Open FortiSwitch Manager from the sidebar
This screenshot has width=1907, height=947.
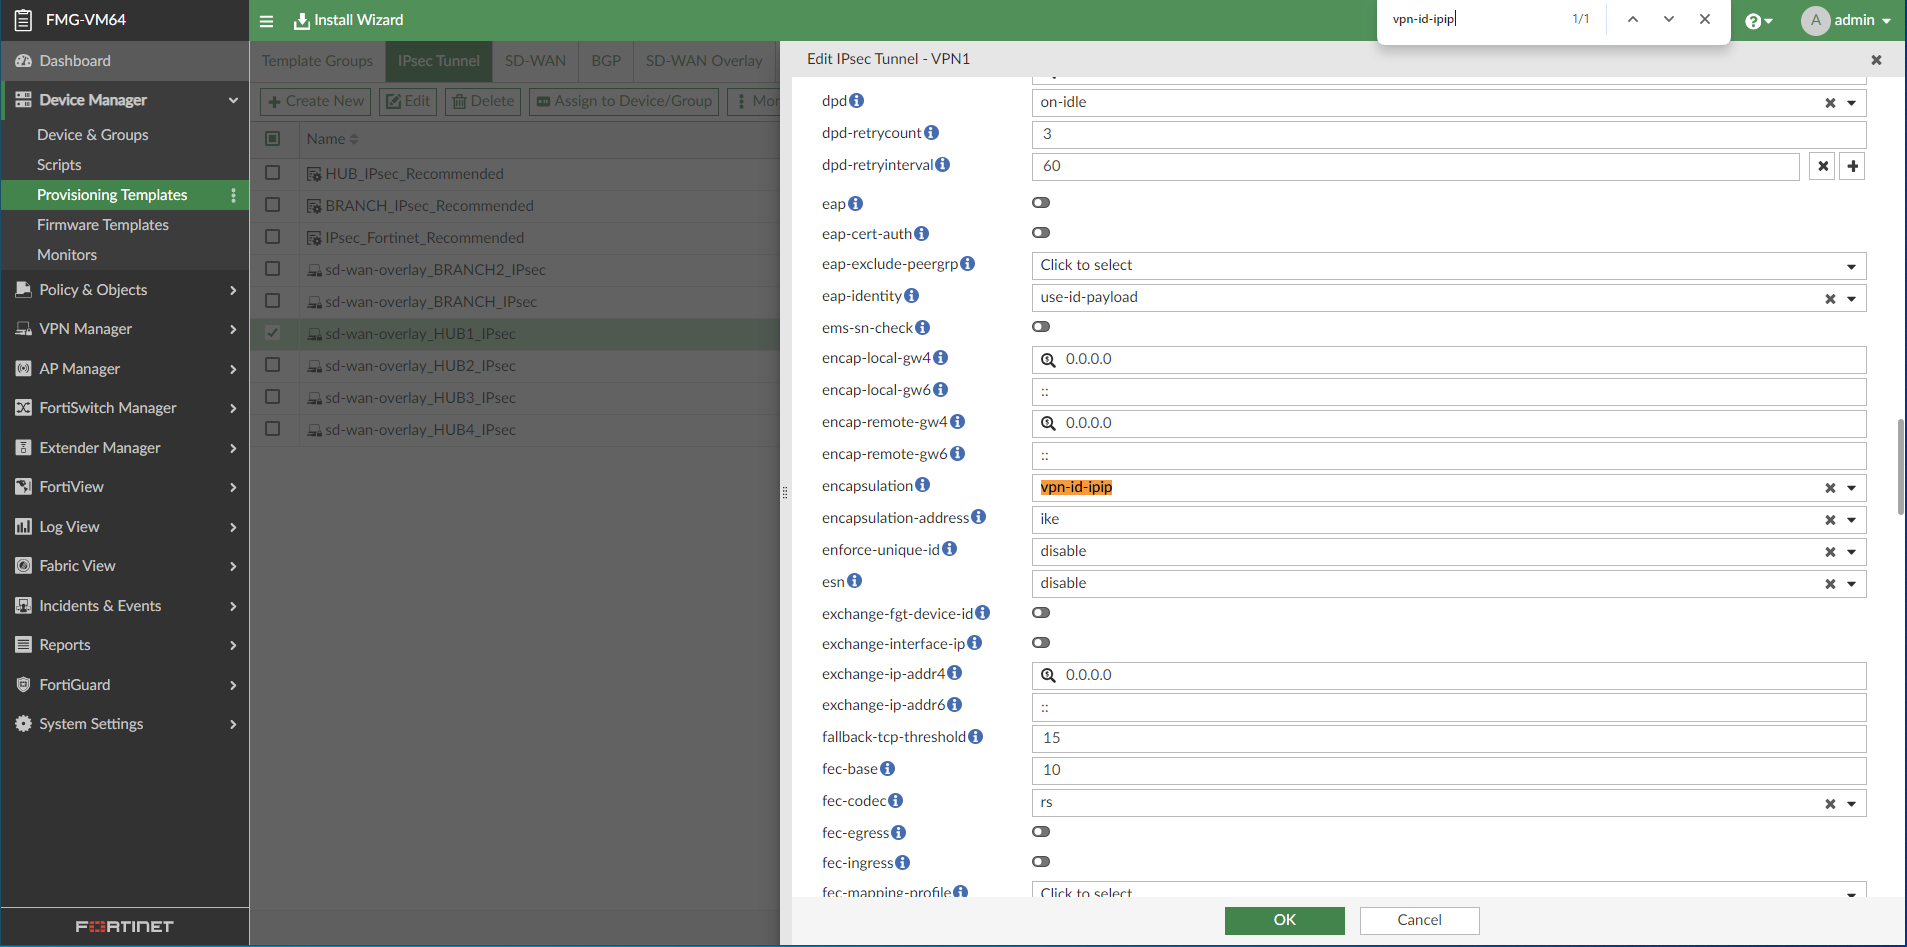105,407
